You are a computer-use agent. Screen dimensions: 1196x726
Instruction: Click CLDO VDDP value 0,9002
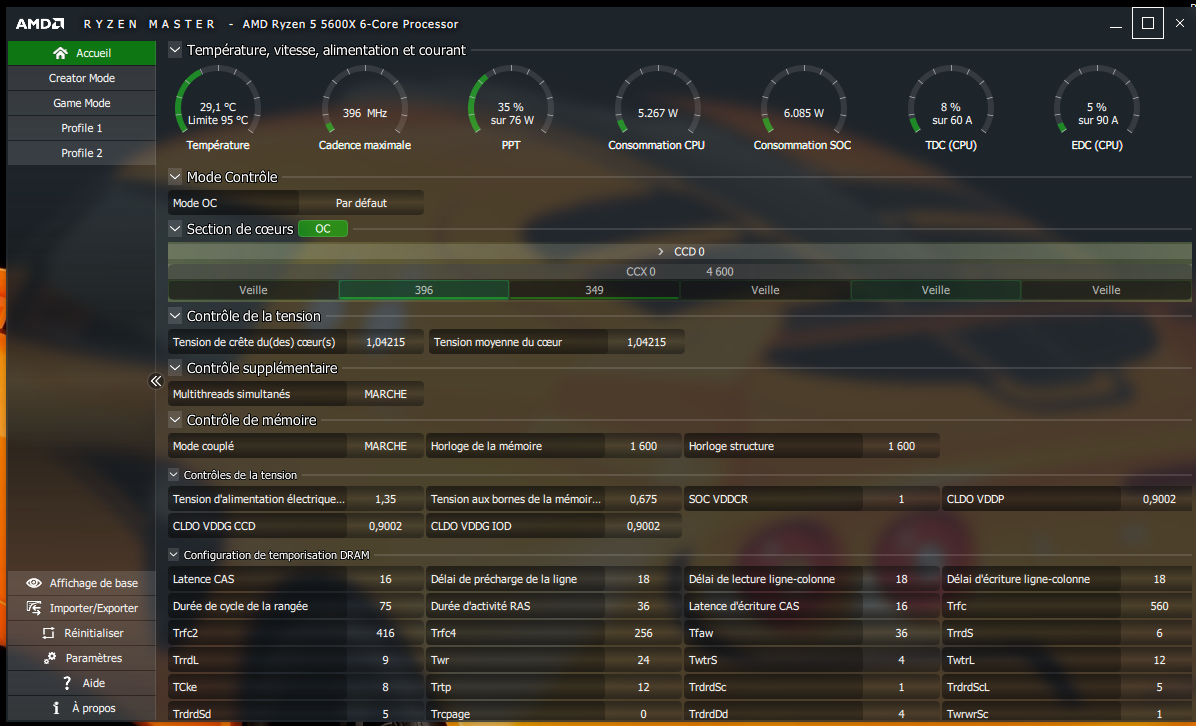[1159, 499]
